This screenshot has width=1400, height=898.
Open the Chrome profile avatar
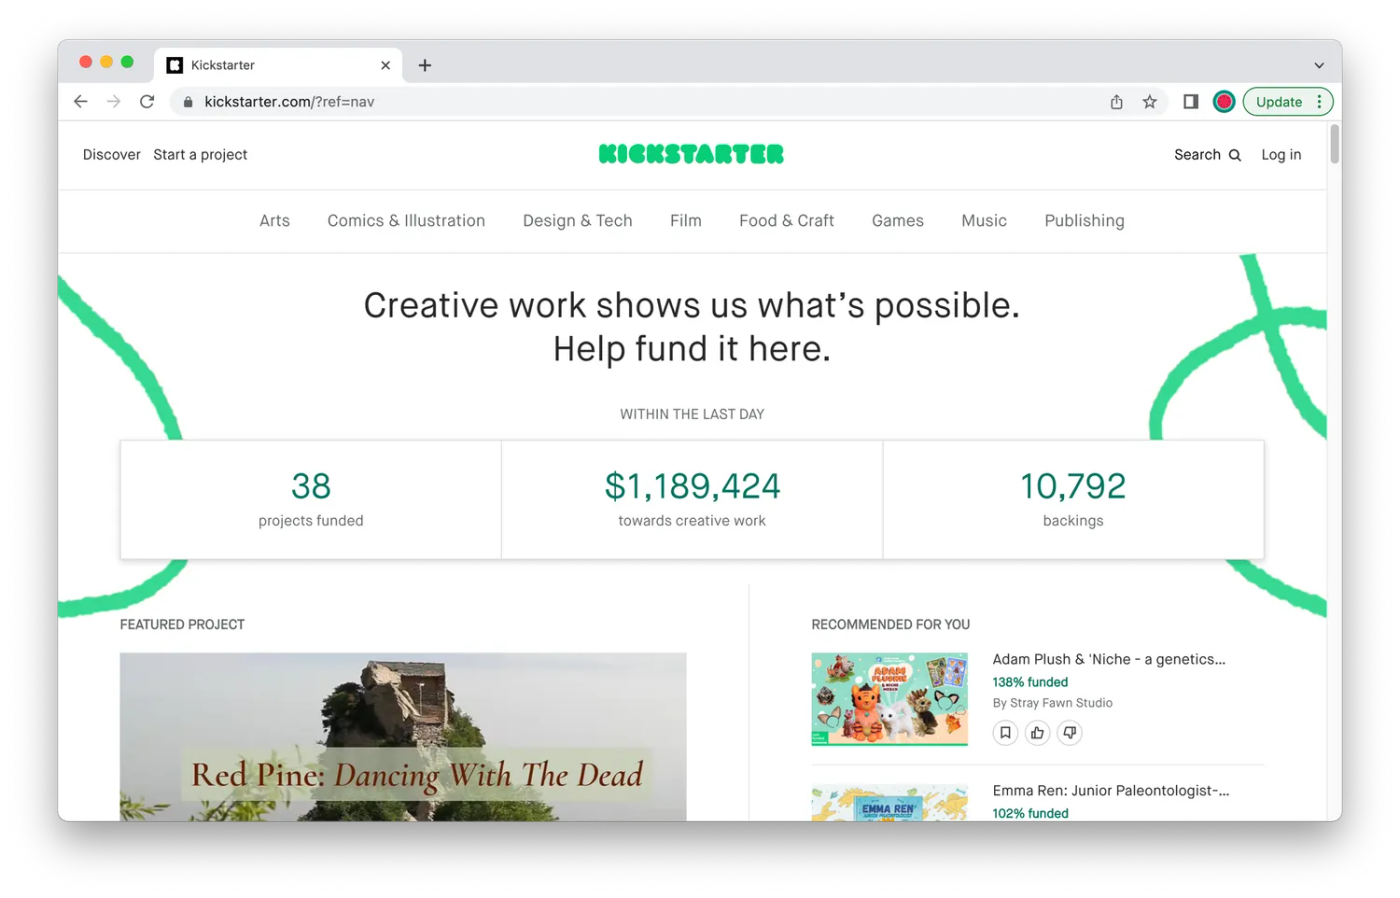coord(1224,102)
